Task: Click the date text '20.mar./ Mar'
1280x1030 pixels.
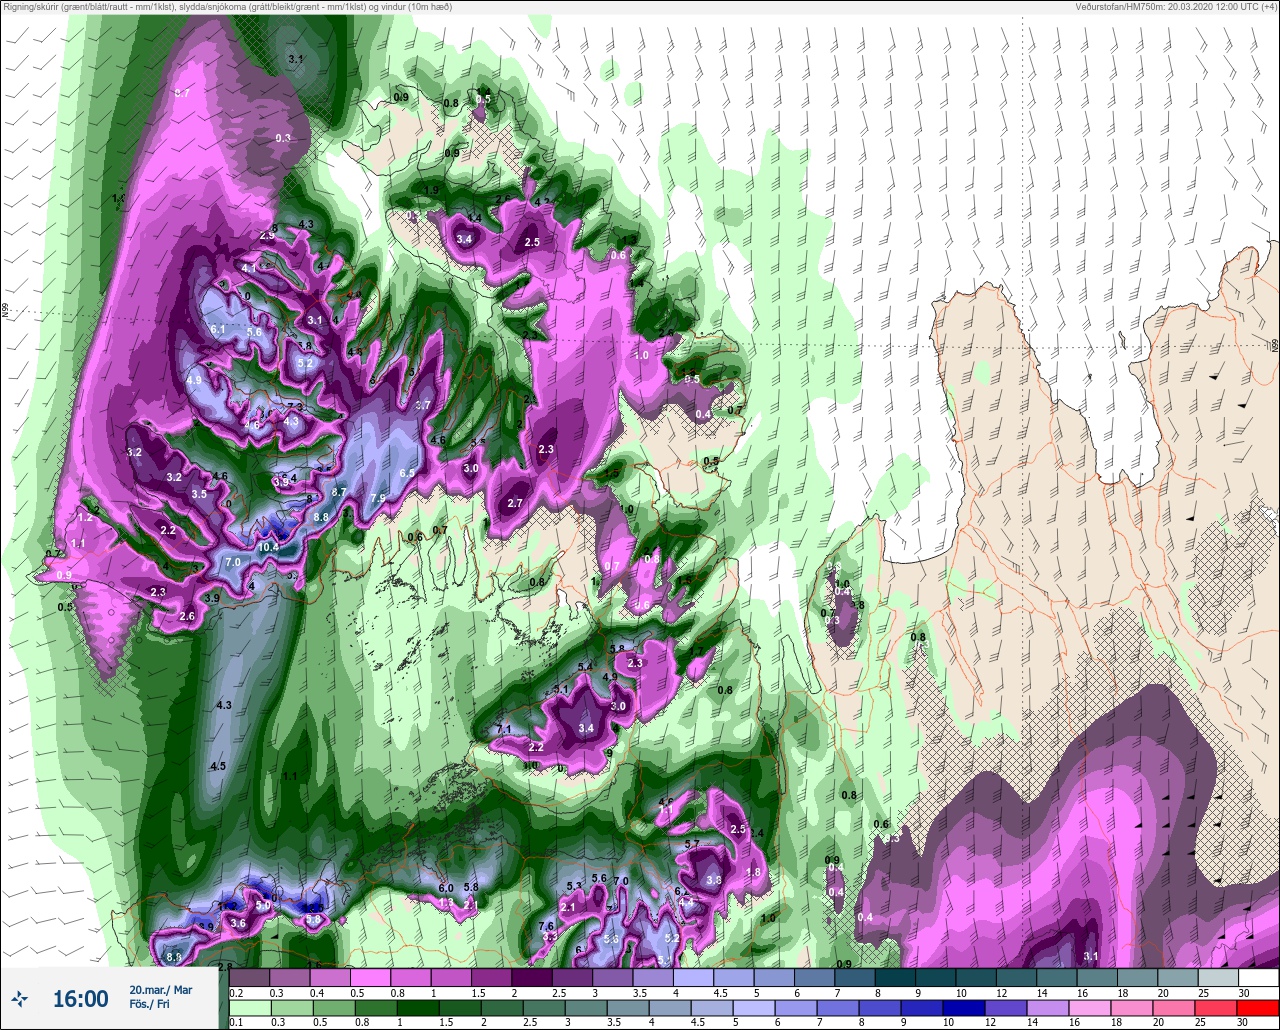Action: (161, 989)
